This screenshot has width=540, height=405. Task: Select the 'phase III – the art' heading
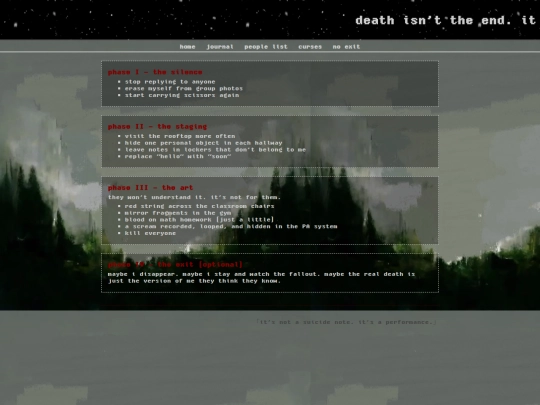(150, 188)
